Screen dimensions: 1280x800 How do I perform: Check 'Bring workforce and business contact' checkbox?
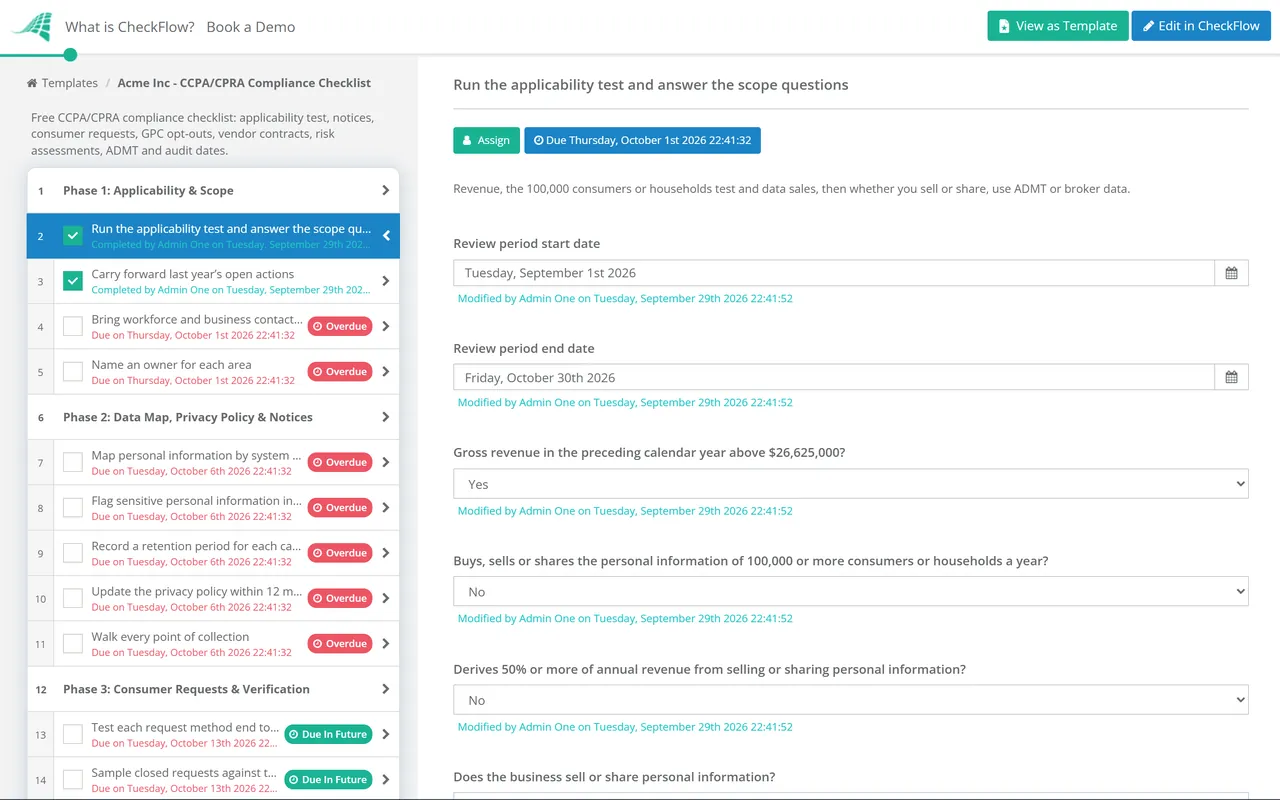pos(73,326)
